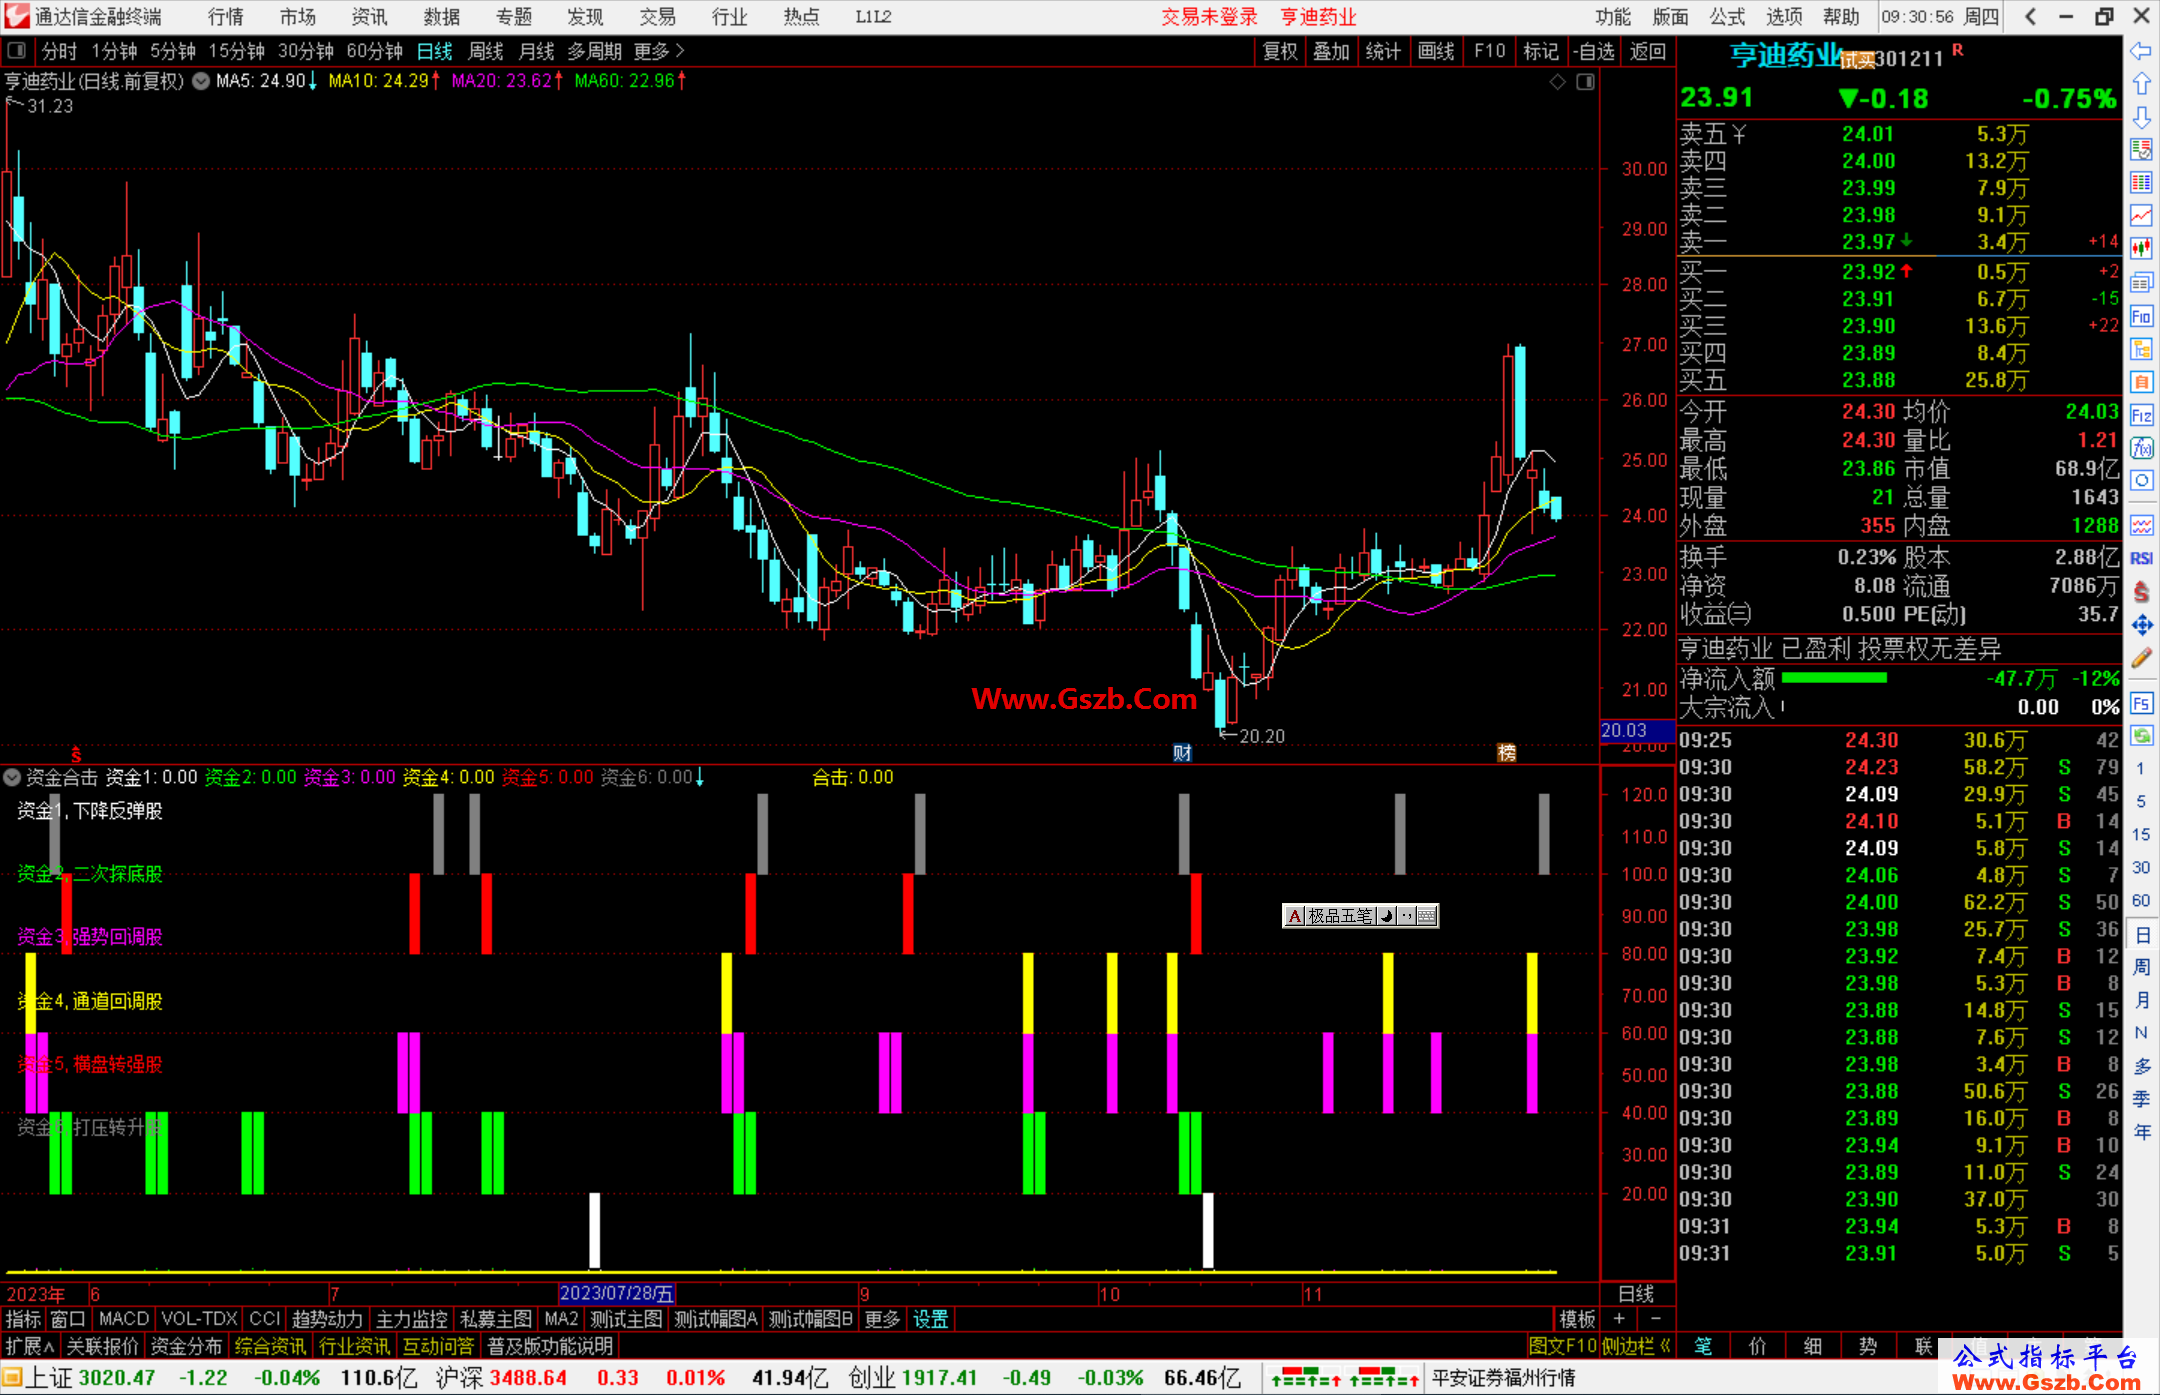Click the tree structure icon in sidebar
Image resolution: width=2160 pixels, height=1395 pixels.
click(2141, 350)
